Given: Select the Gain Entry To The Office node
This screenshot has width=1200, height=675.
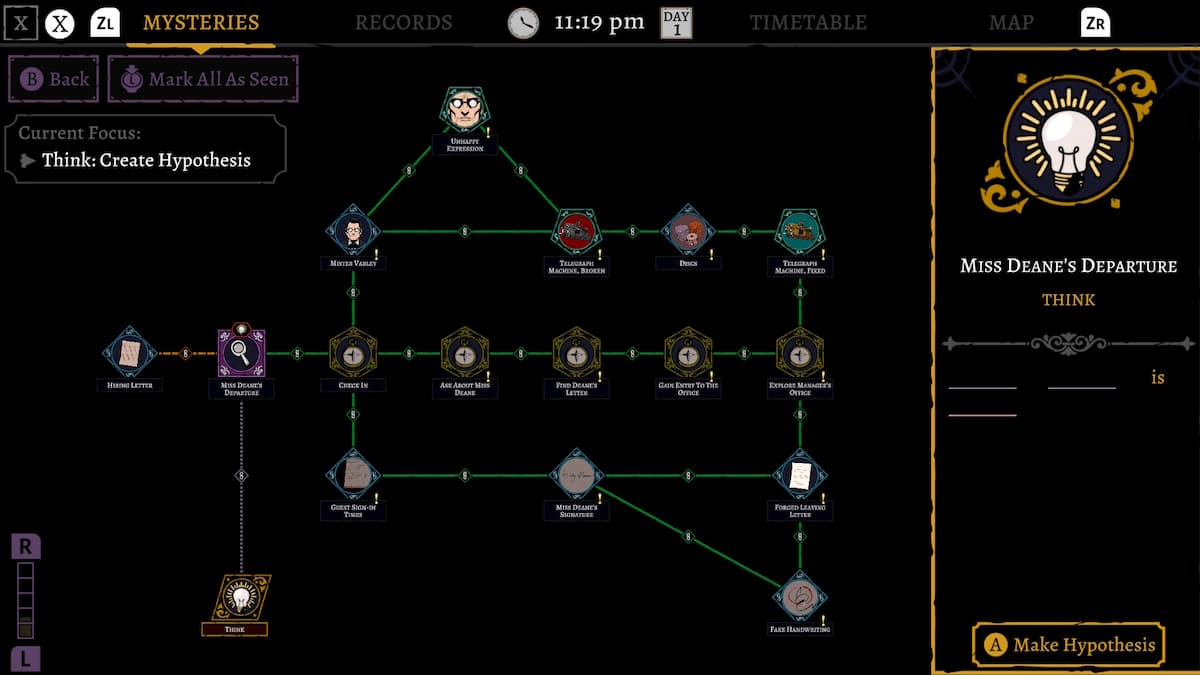Looking at the screenshot, I should tap(688, 353).
